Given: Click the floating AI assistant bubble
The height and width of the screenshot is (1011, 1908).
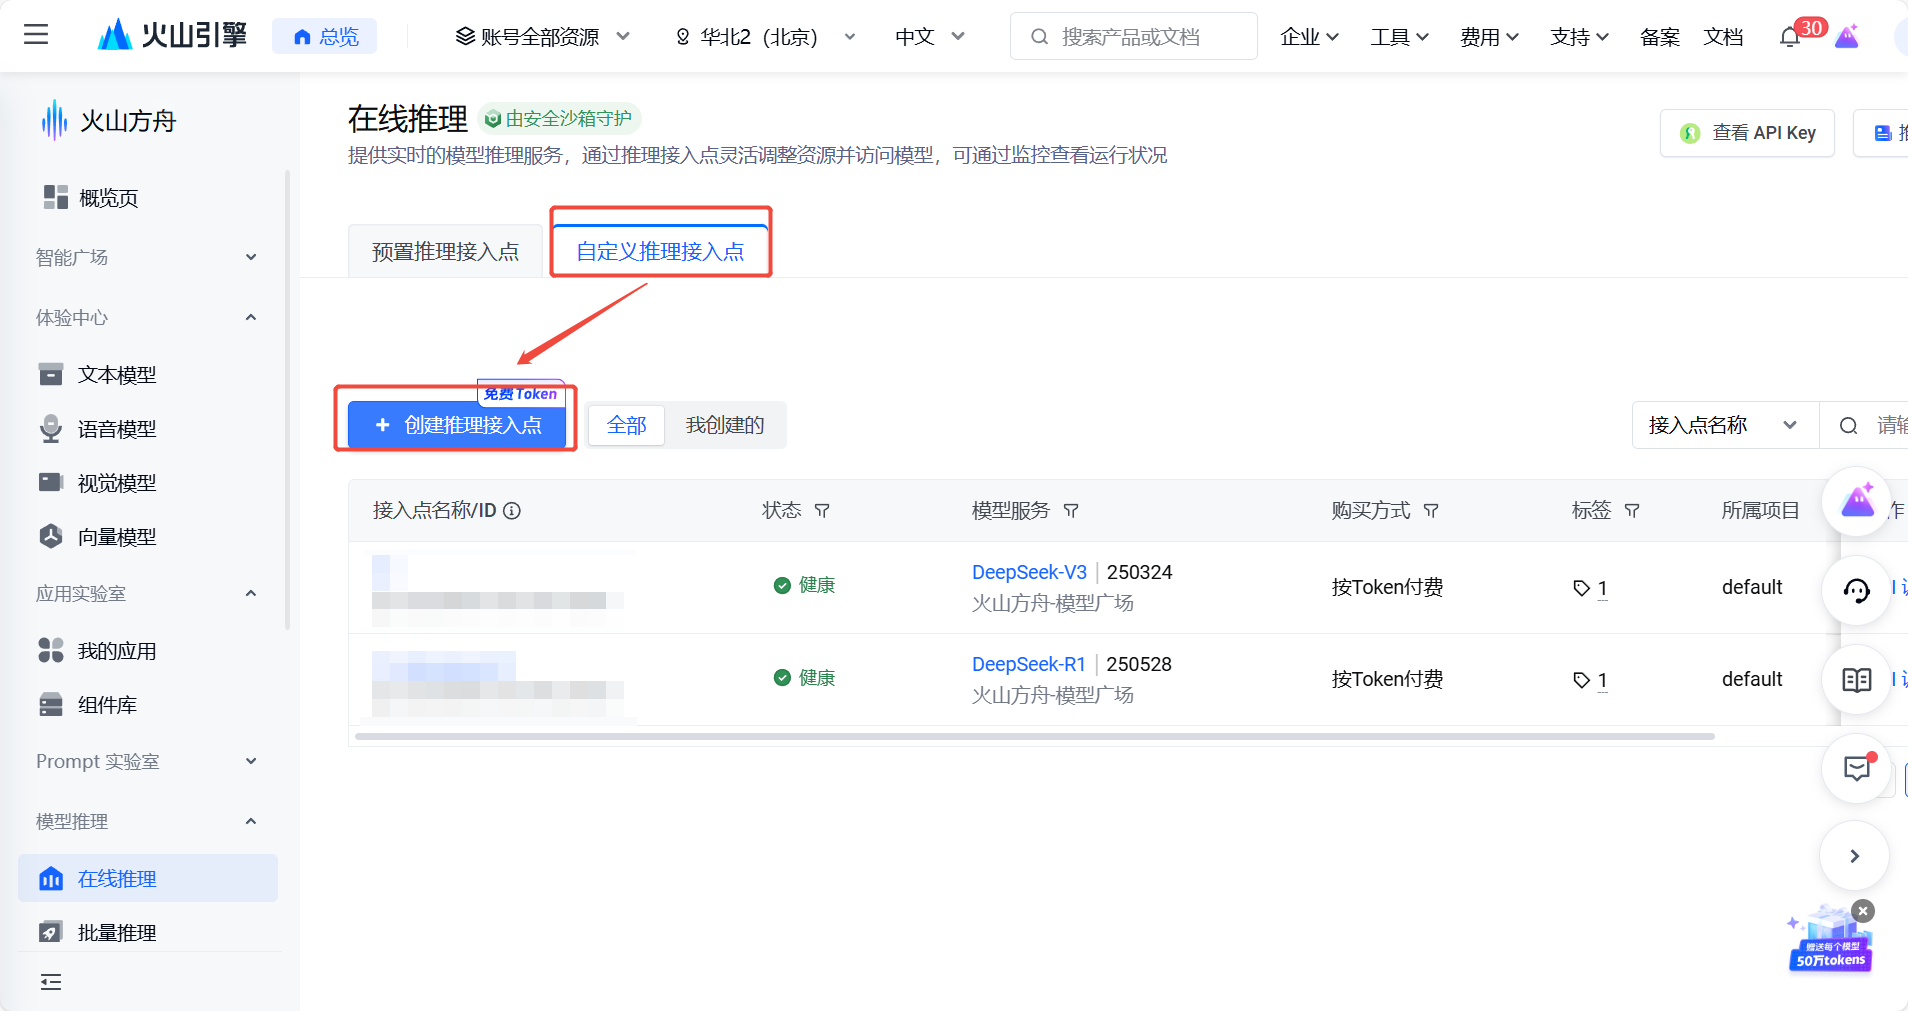Looking at the screenshot, I should click(1857, 501).
